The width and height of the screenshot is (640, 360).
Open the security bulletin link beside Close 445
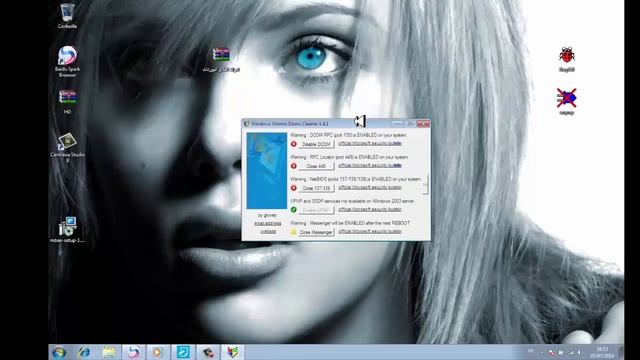click(x=370, y=166)
